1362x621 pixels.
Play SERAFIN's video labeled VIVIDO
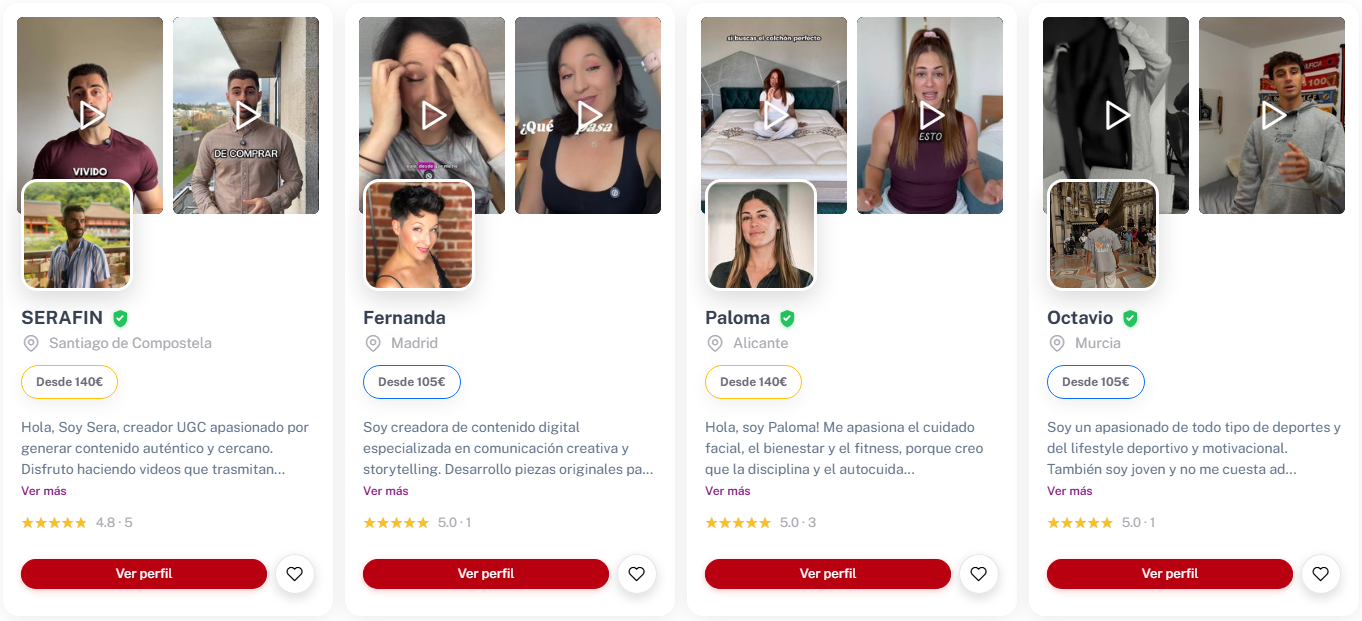[x=91, y=115]
